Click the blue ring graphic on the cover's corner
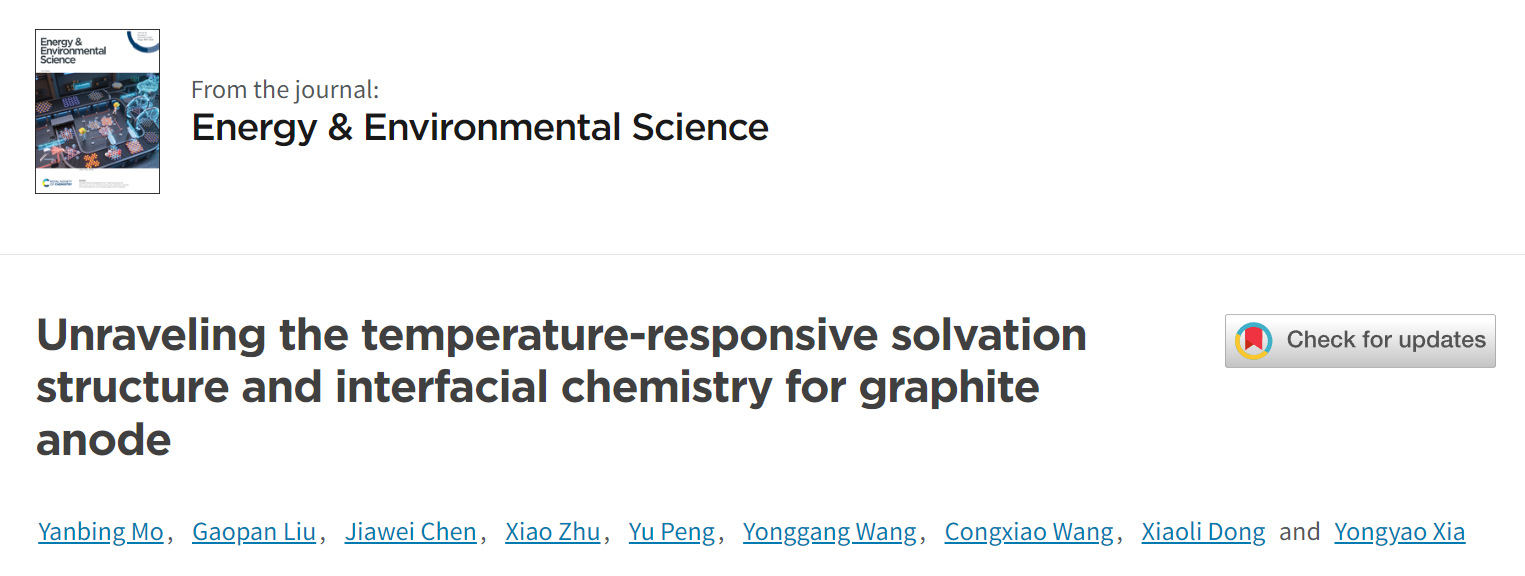 [x=146, y=40]
